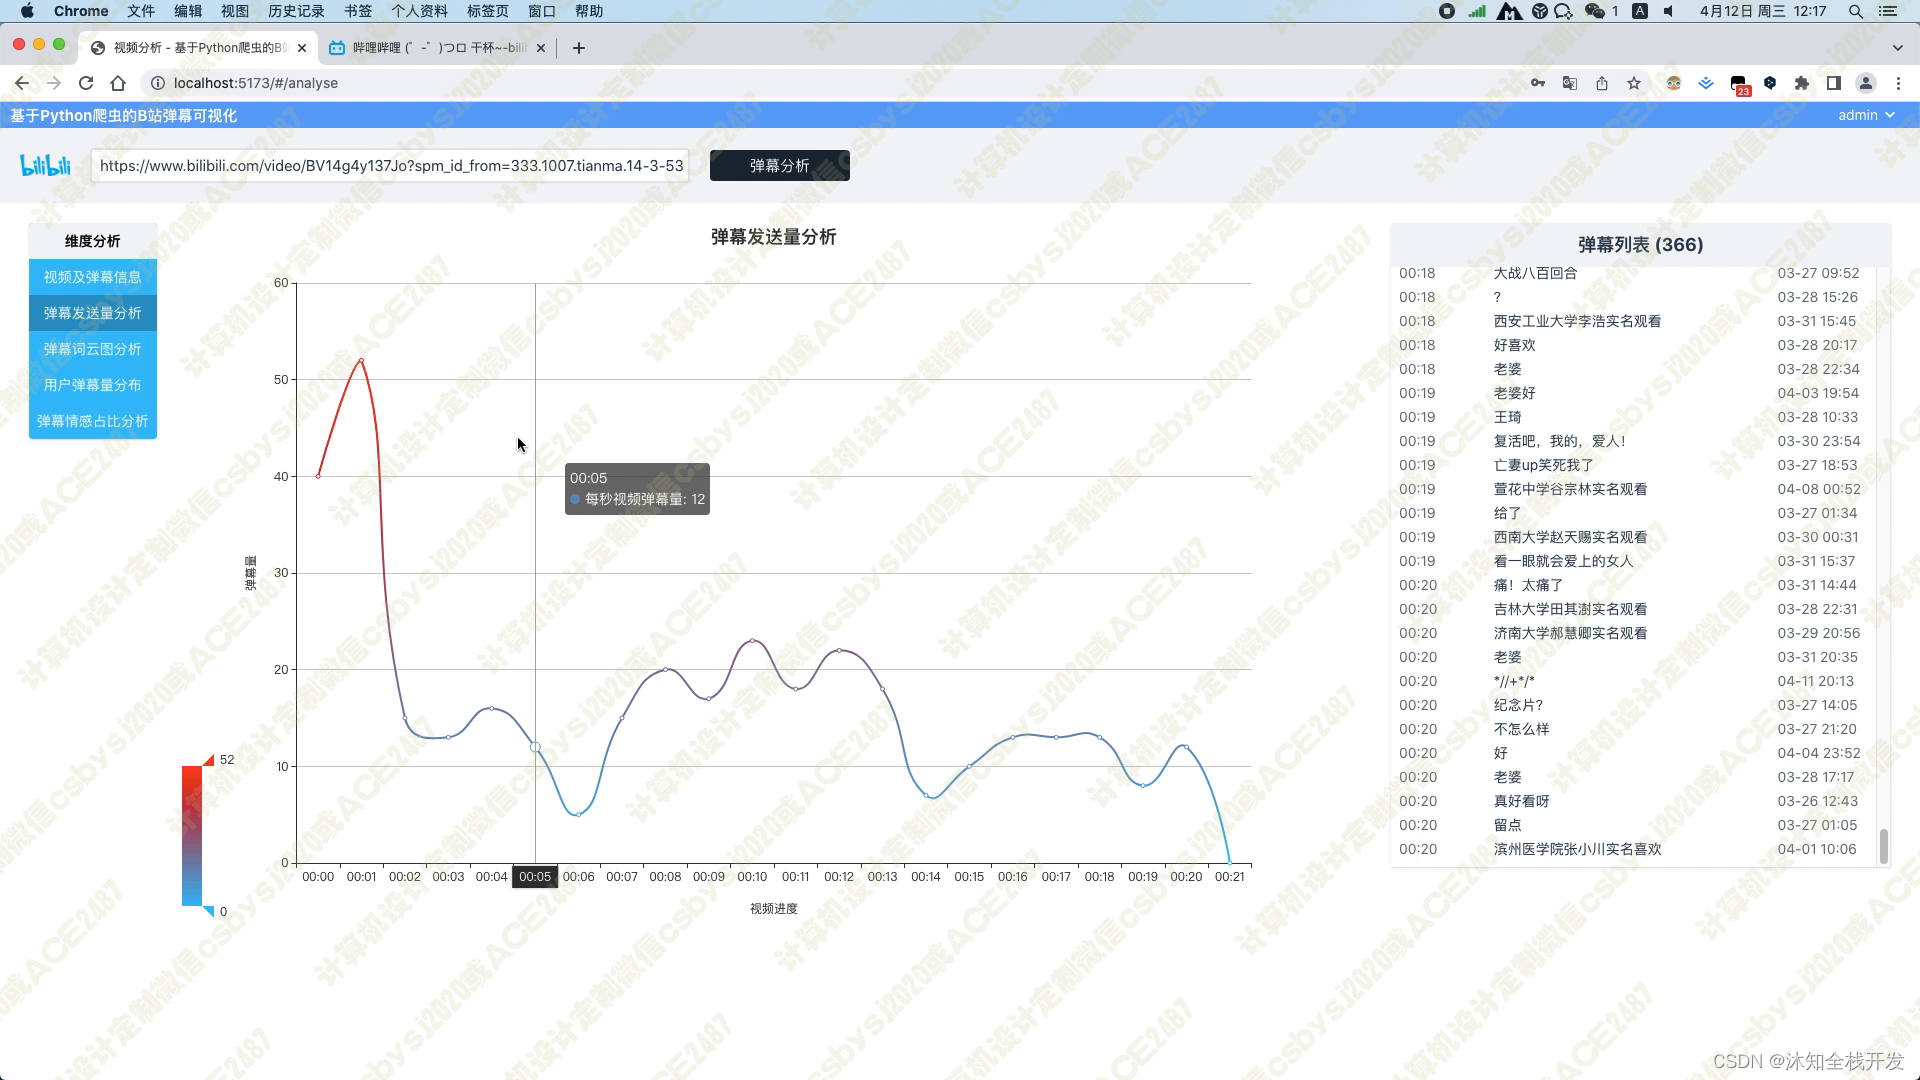
Task: Click the bilibili logo
Action: pos(46,165)
